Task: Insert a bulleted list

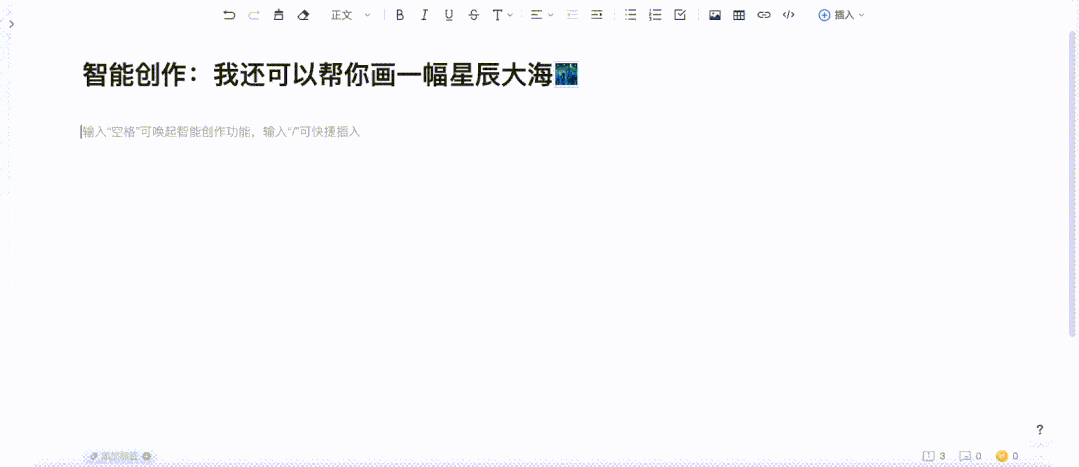Action: point(630,15)
